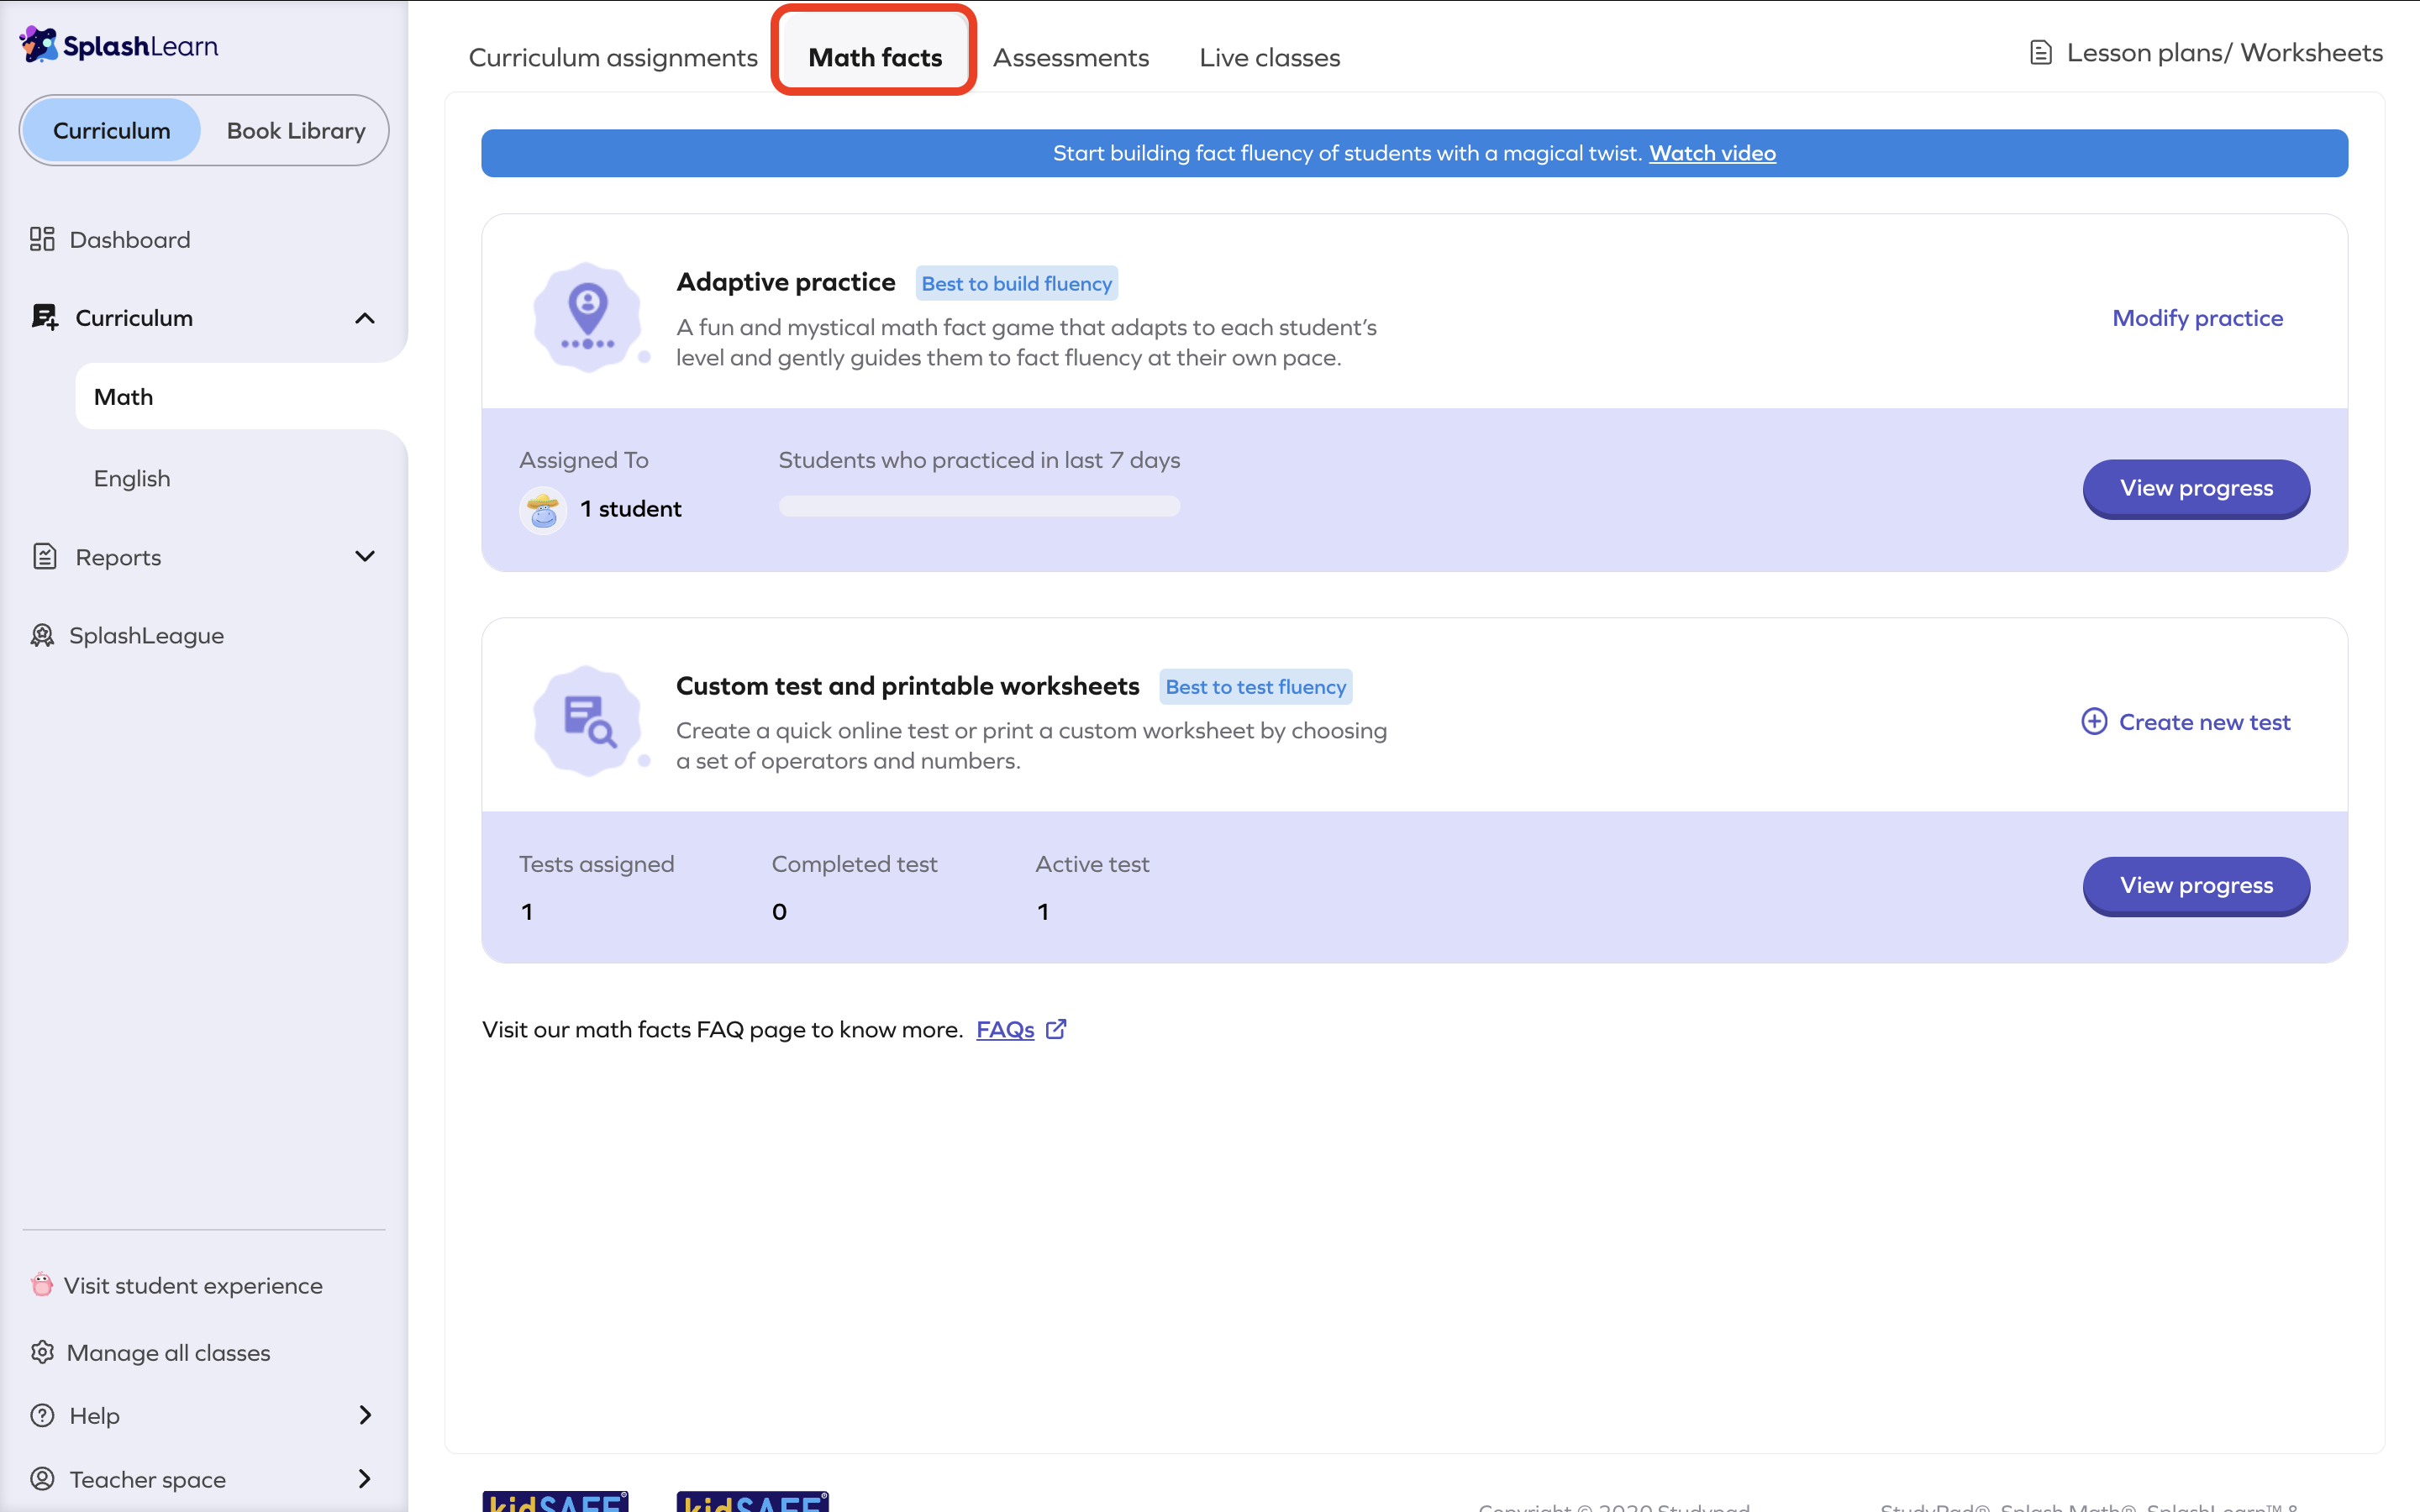This screenshot has width=2420, height=1512.
Task: Click the external link icon beside FAQs
Action: (x=1056, y=1029)
